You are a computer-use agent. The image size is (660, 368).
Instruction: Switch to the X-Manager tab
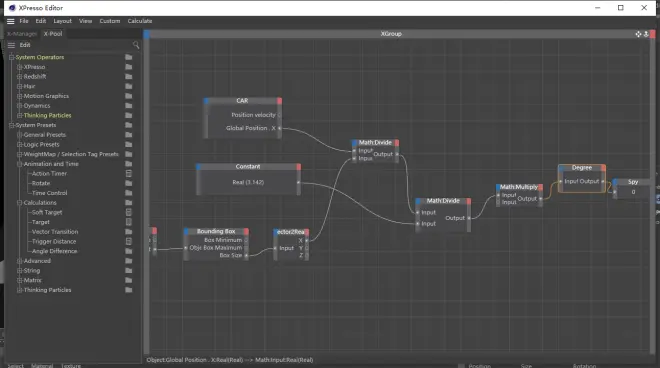(x=22, y=34)
